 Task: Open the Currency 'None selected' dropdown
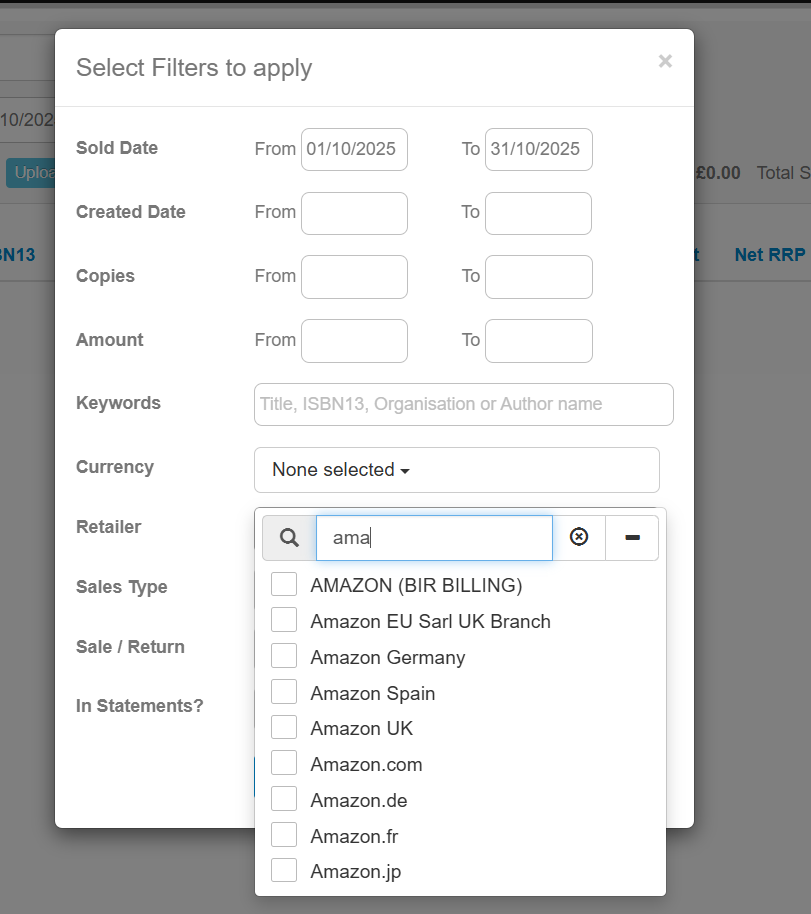click(x=456, y=470)
